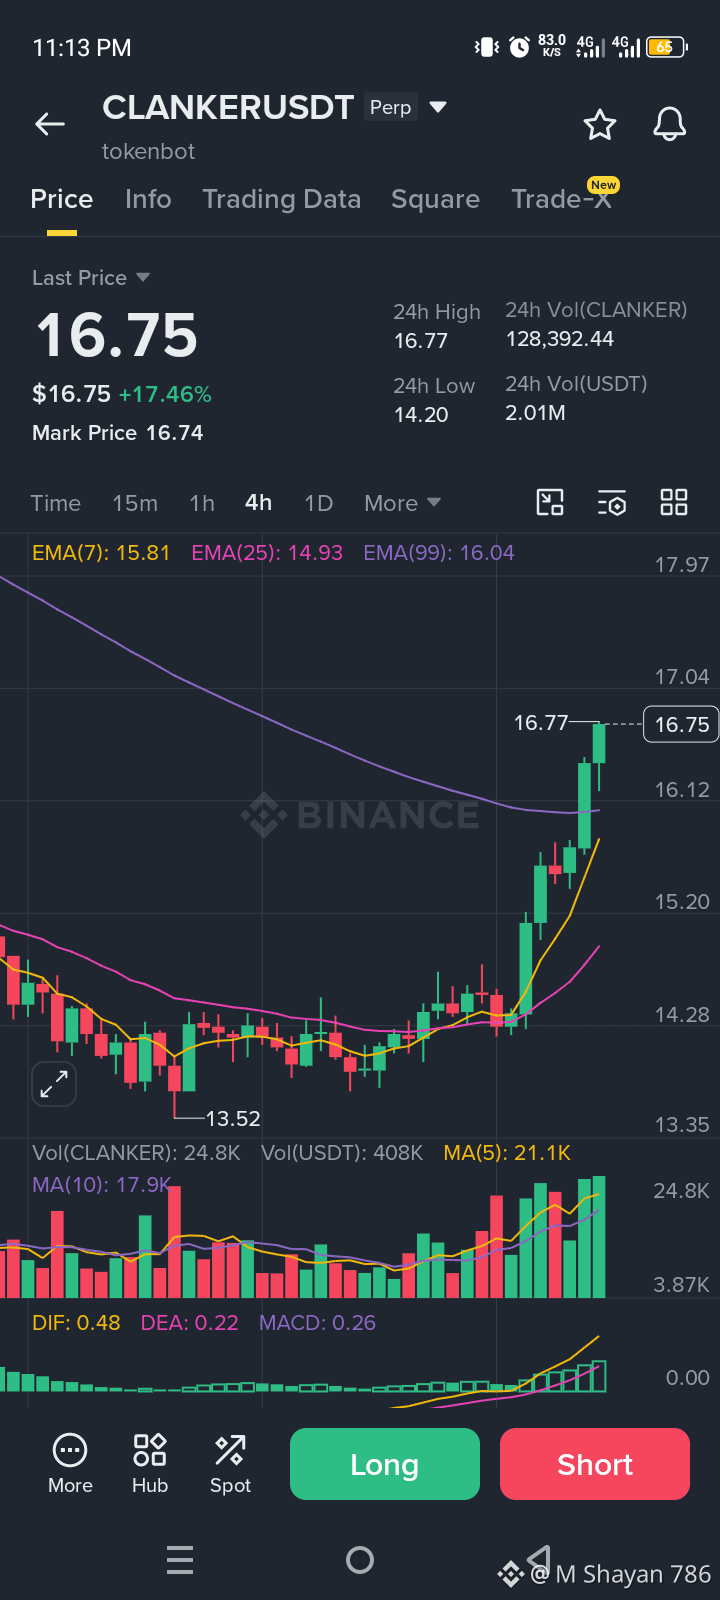
Task: Tap the MA(5): 21.1K volume label
Action: [507, 1153]
